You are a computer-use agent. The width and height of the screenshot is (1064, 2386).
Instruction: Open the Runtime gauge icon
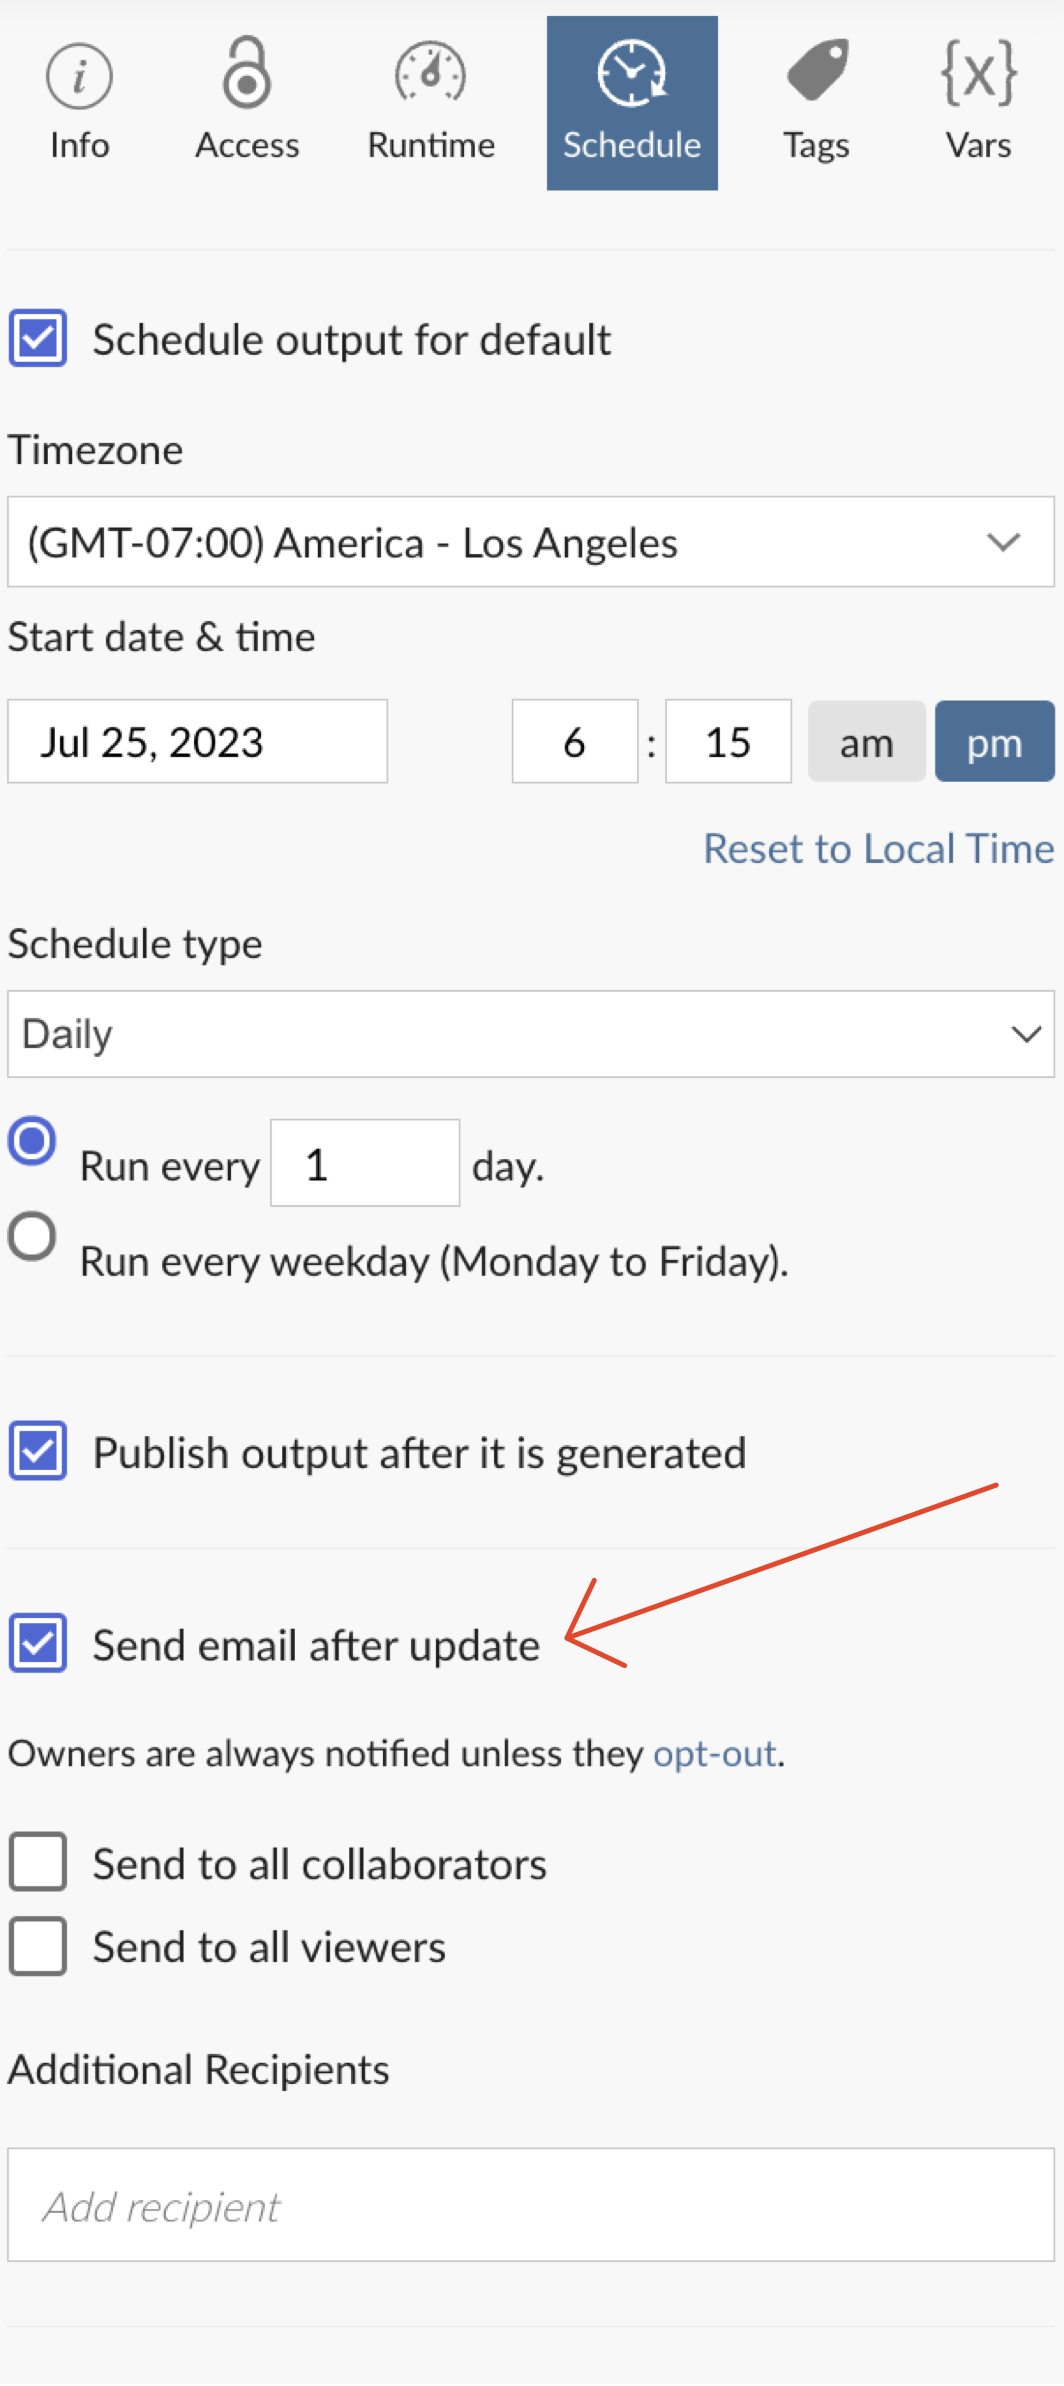[430, 74]
